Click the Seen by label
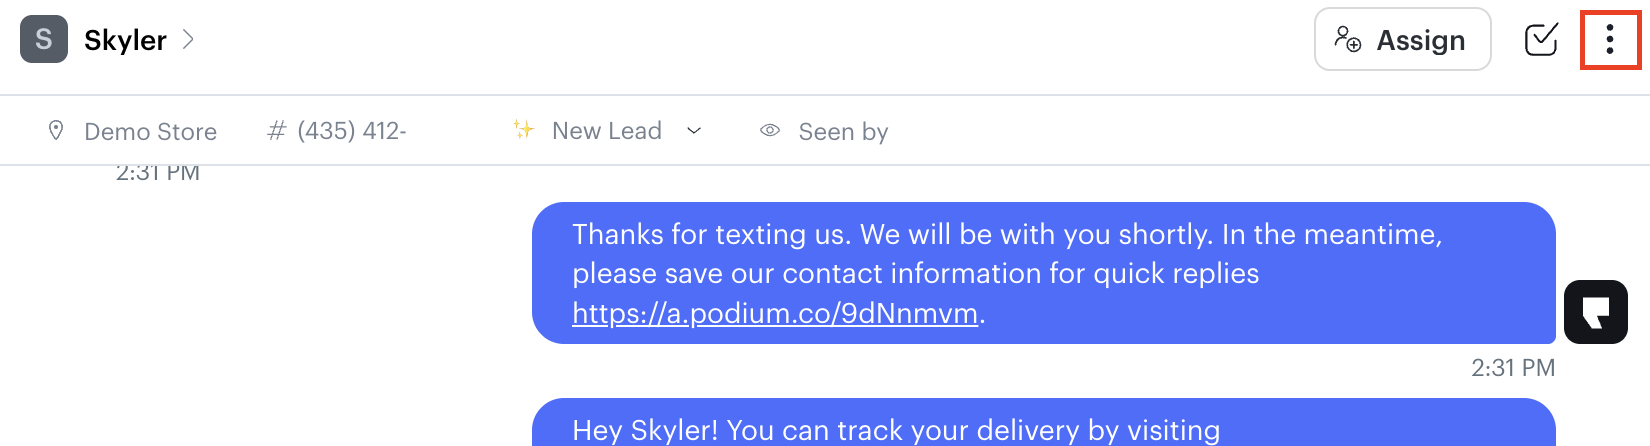Viewport: 1650px width, 446px height. coord(843,131)
